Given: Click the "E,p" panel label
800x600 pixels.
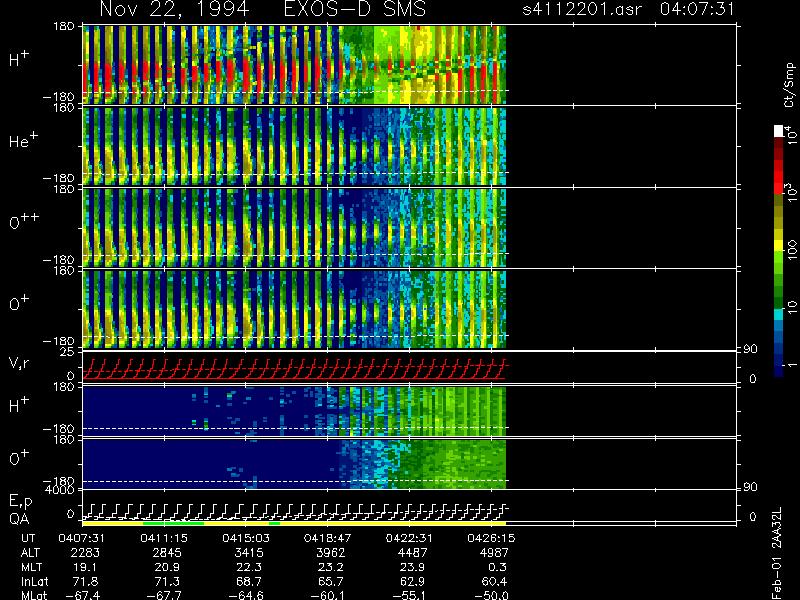Looking at the screenshot, I should pos(20,502).
